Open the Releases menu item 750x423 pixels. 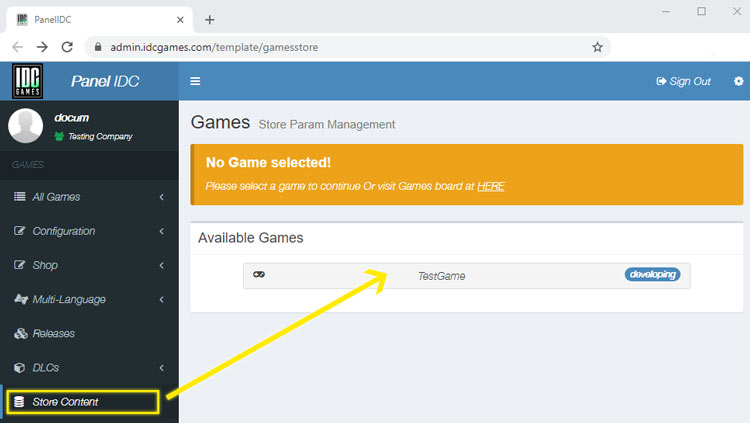[89, 334]
